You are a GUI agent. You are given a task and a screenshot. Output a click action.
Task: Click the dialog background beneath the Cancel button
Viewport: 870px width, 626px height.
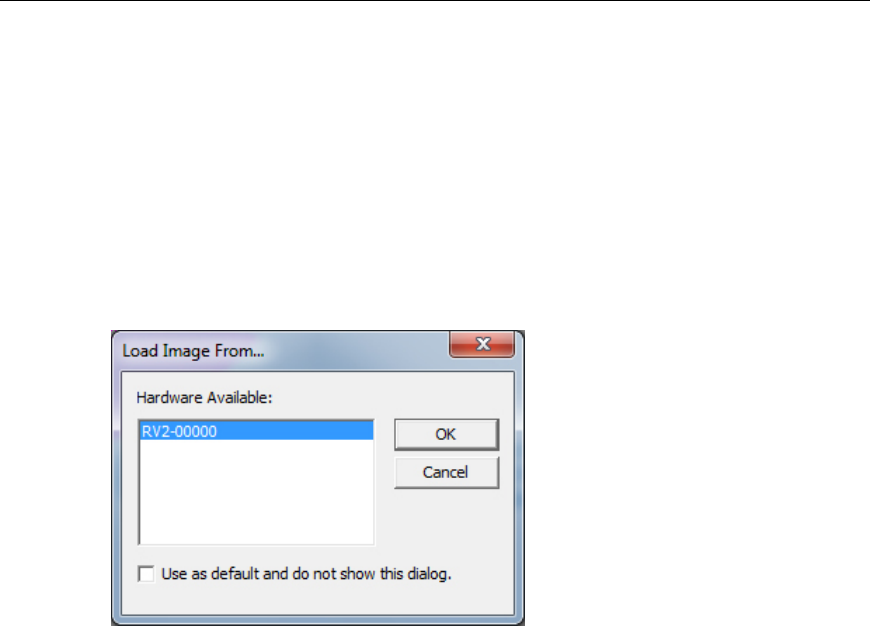click(446, 522)
